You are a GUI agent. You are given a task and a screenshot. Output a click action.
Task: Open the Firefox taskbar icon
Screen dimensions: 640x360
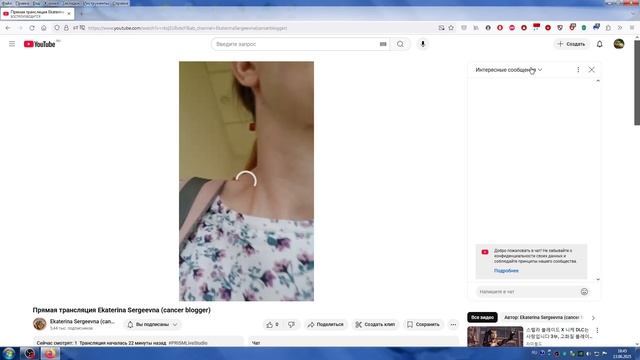50,353
